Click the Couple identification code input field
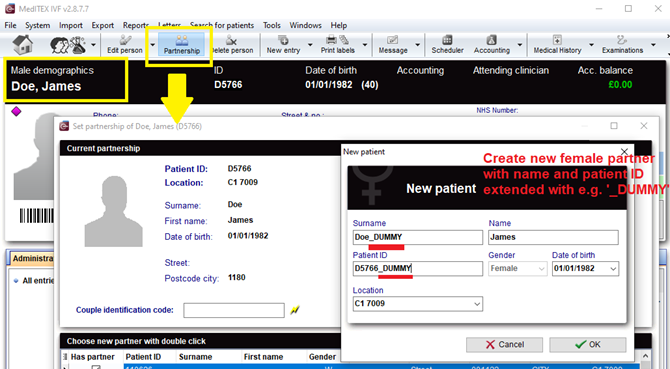Image resolution: width=670 pixels, height=369 pixels. click(x=234, y=310)
